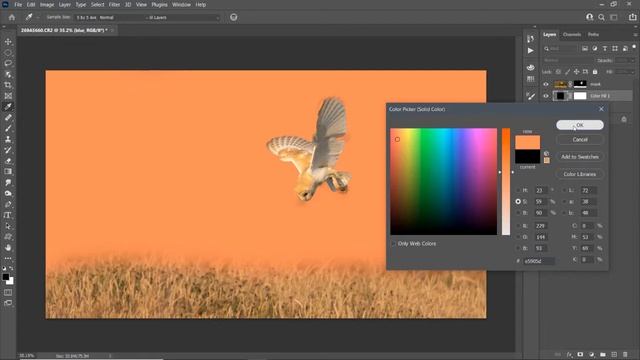The width and height of the screenshot is (640, 360).
Task: Click the Home icon in options bar
Action: [x=12, y=17]
